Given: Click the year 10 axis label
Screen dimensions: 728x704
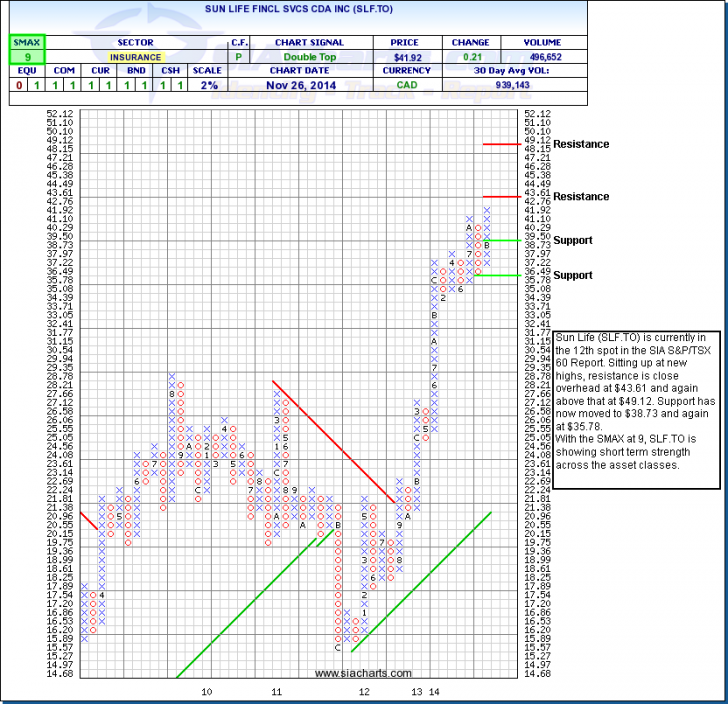Looking at the screenshot, I should (207, 691).
